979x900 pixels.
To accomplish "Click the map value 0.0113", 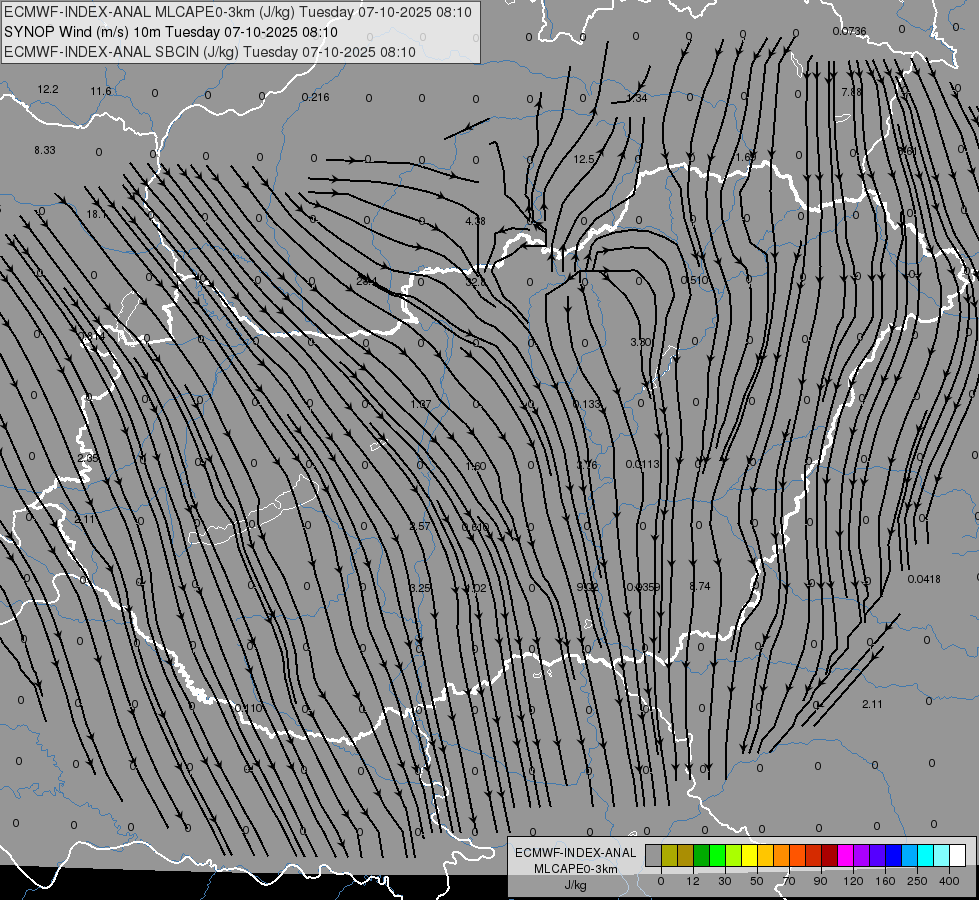I will point(642,463).
